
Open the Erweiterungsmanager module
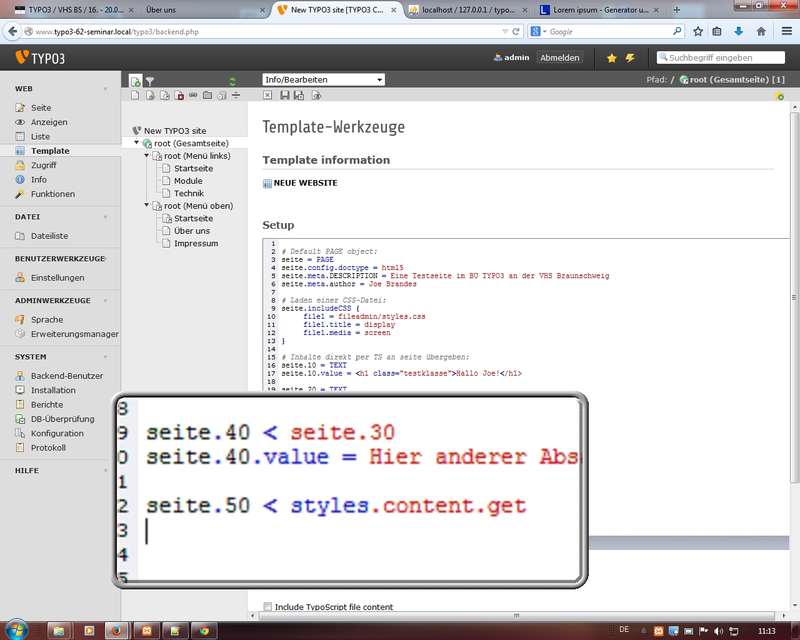click(x=74, y=334)
